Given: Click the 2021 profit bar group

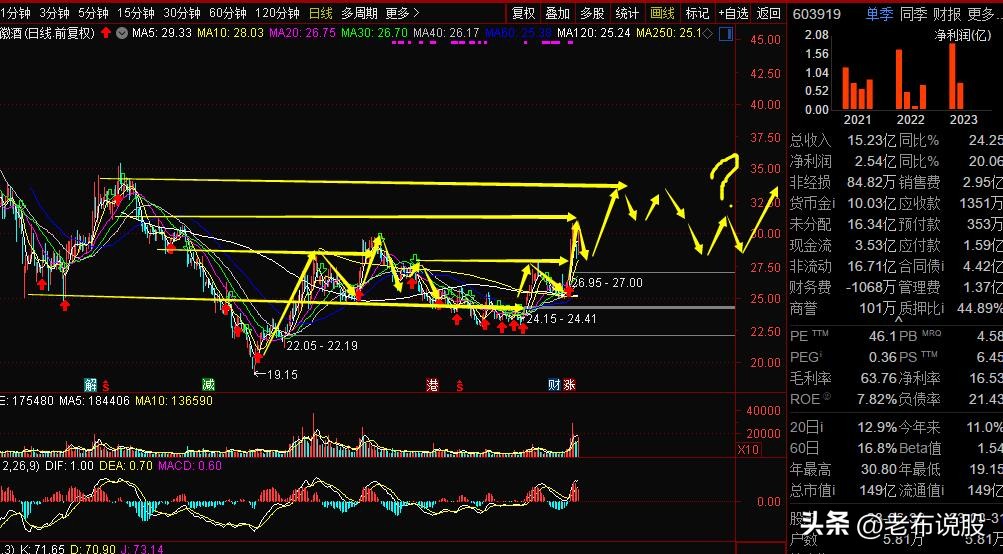Looking at the screenshot, I should click(x=858, y=87).
